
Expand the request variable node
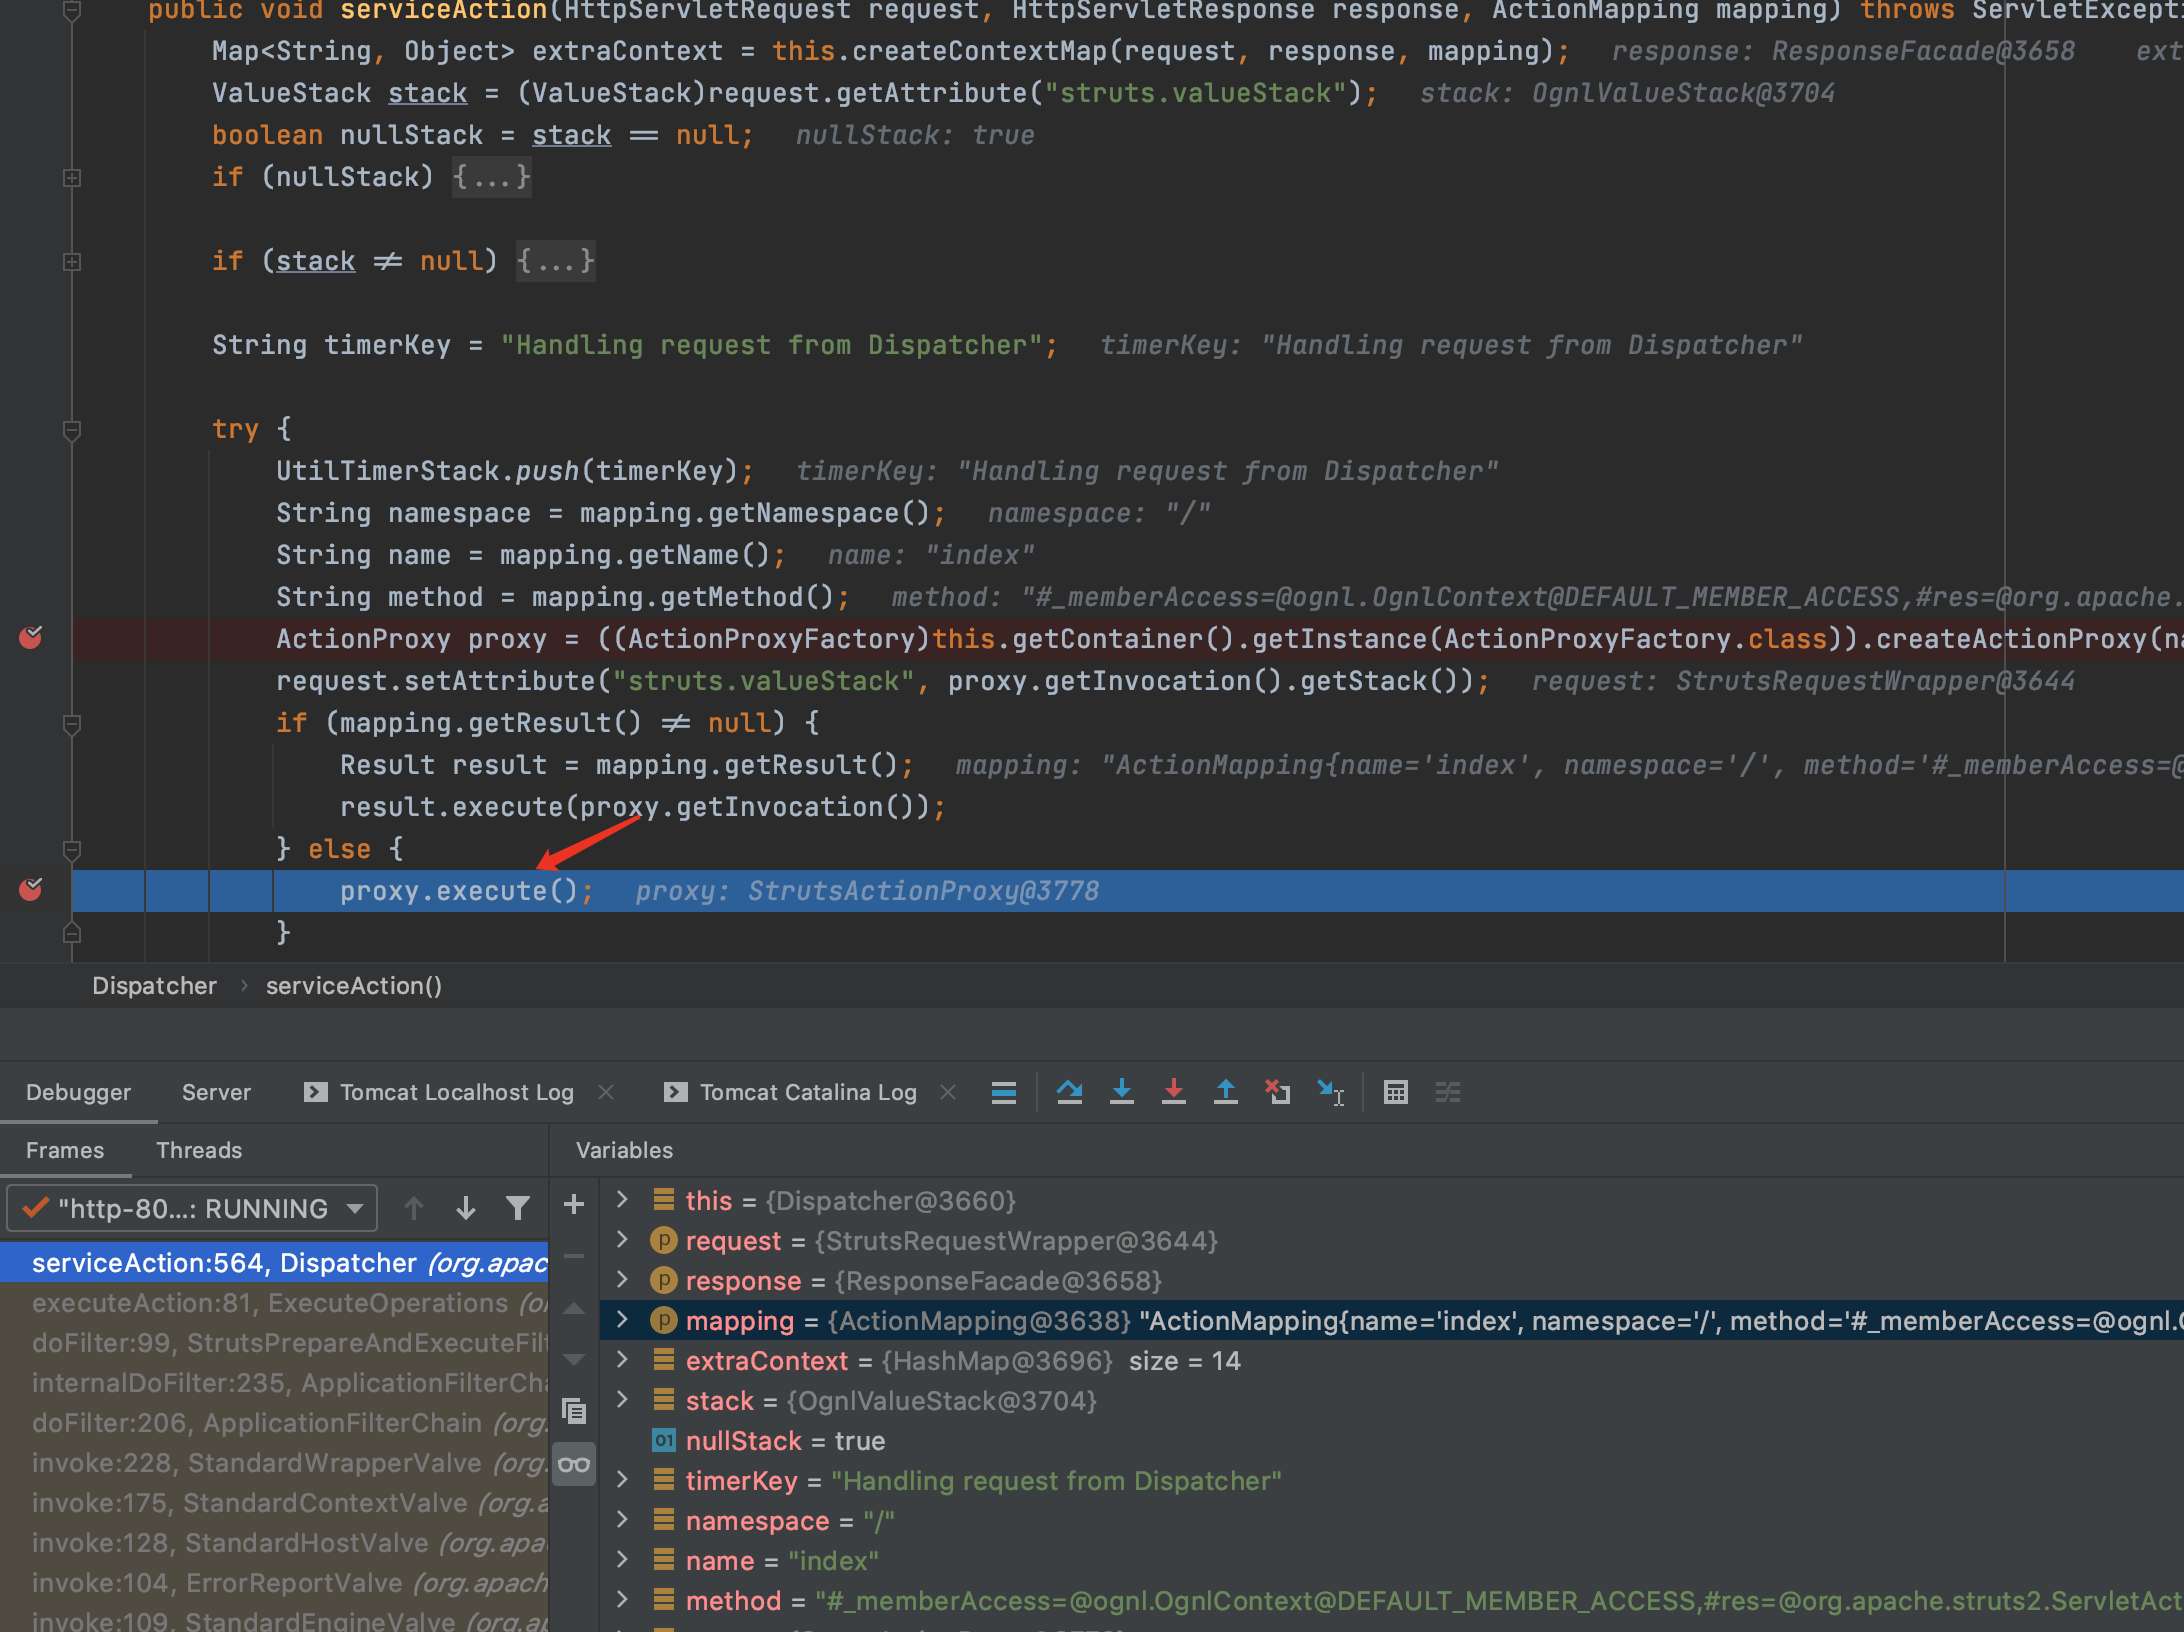click(622, 1239)
